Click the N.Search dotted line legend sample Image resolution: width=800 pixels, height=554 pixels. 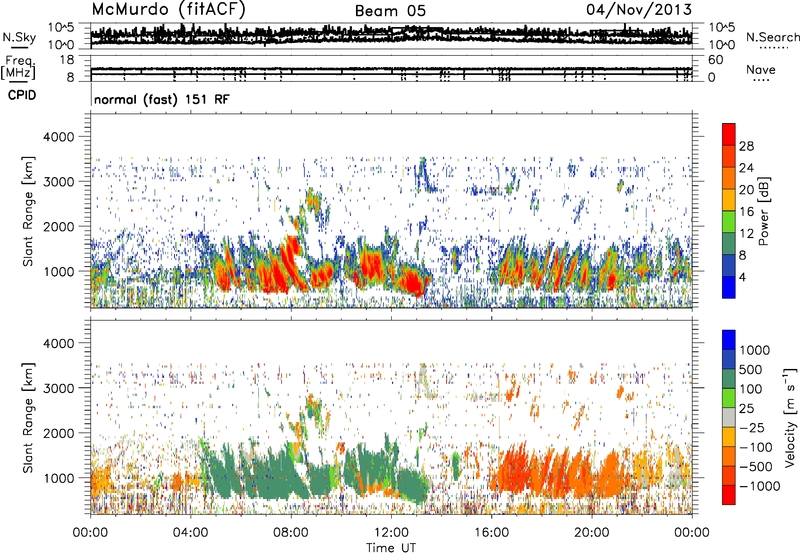(x=774, y=48)
